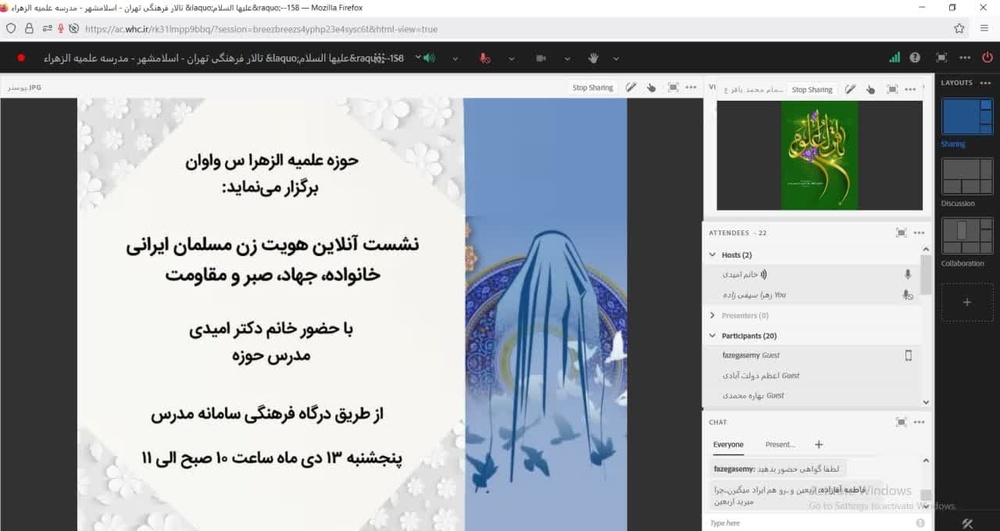This screenshot has width=1000, height=531.
Task: Click the red power end-session icon
Action: (x=987, y=57)
